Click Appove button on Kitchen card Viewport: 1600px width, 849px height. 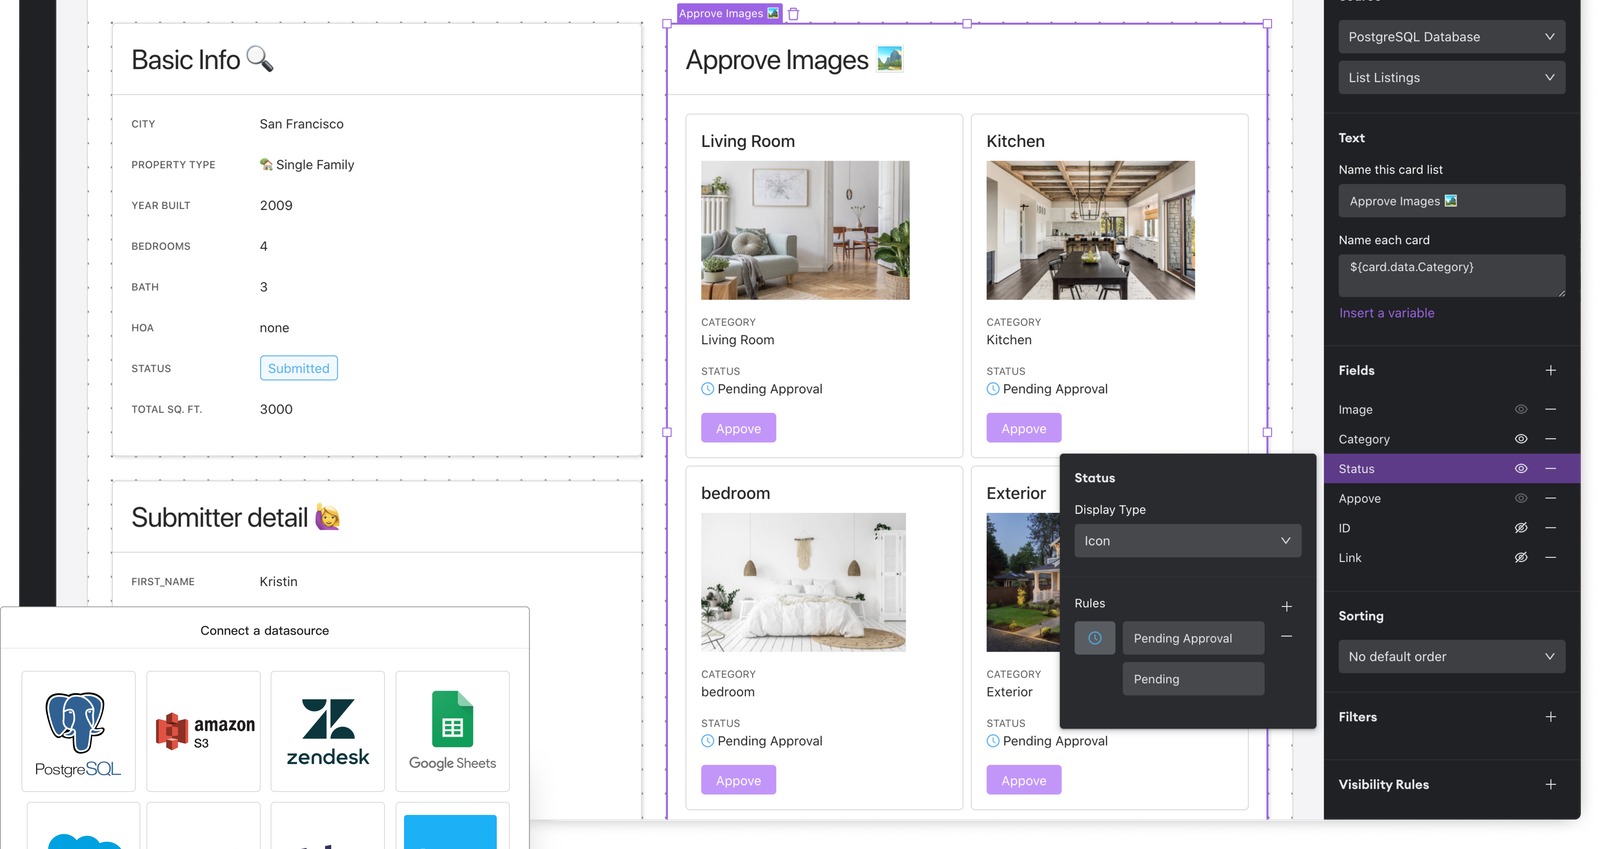click(x=1024, y=428)
